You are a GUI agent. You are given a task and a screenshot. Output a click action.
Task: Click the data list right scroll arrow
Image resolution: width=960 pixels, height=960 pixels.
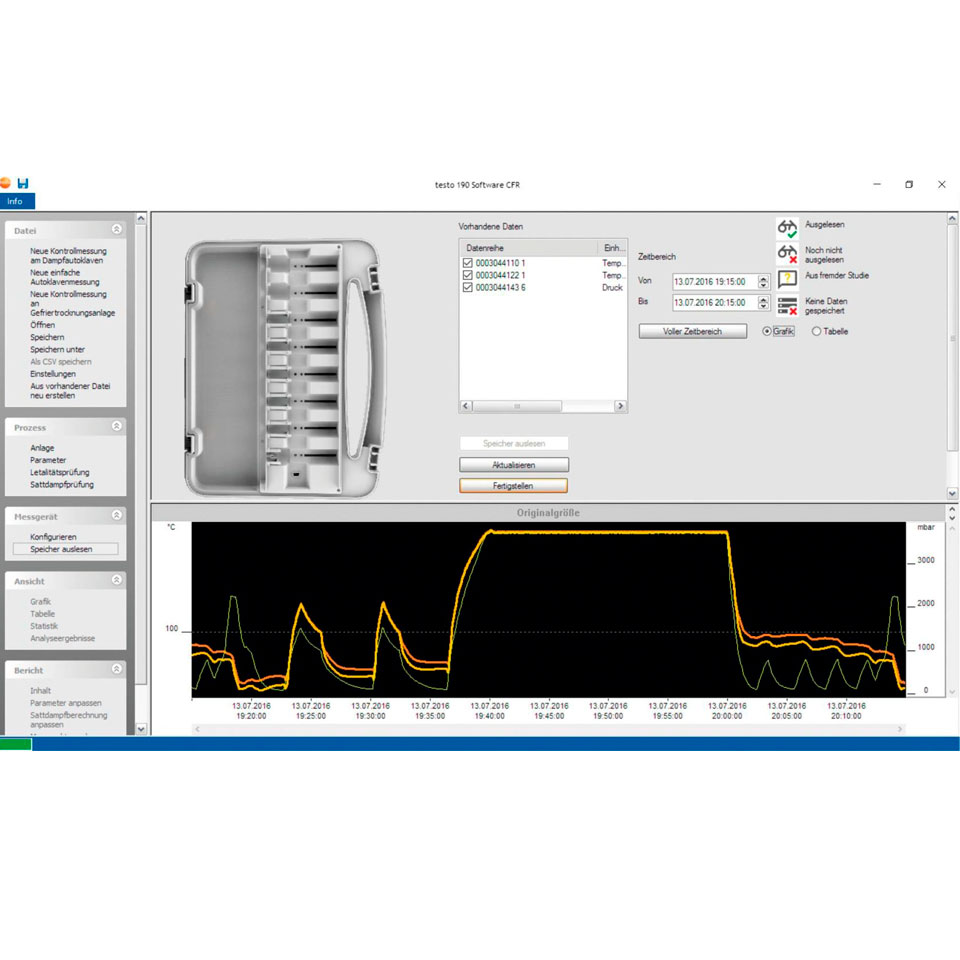pos(620,406)
